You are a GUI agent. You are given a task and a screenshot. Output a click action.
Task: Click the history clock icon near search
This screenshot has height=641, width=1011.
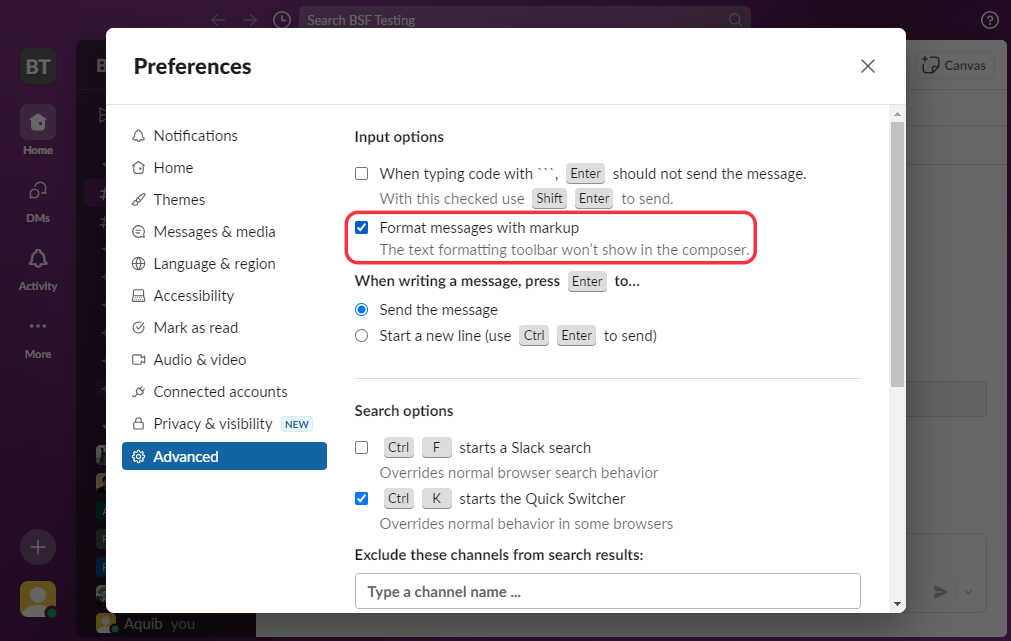(x=281, y=19)
